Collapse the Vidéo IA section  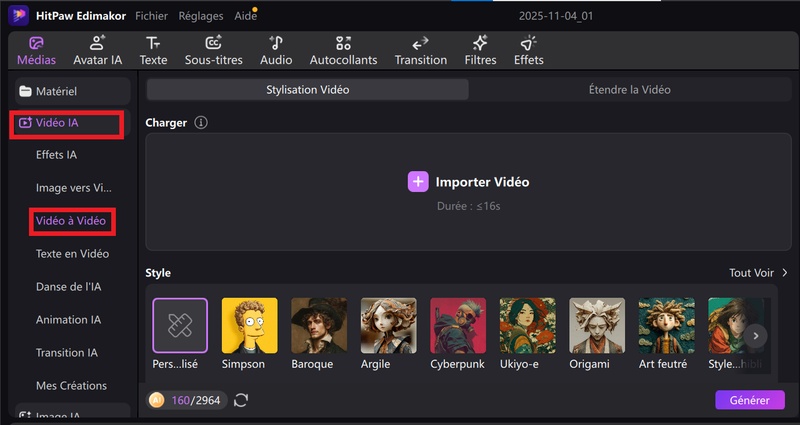pos(66,123)
